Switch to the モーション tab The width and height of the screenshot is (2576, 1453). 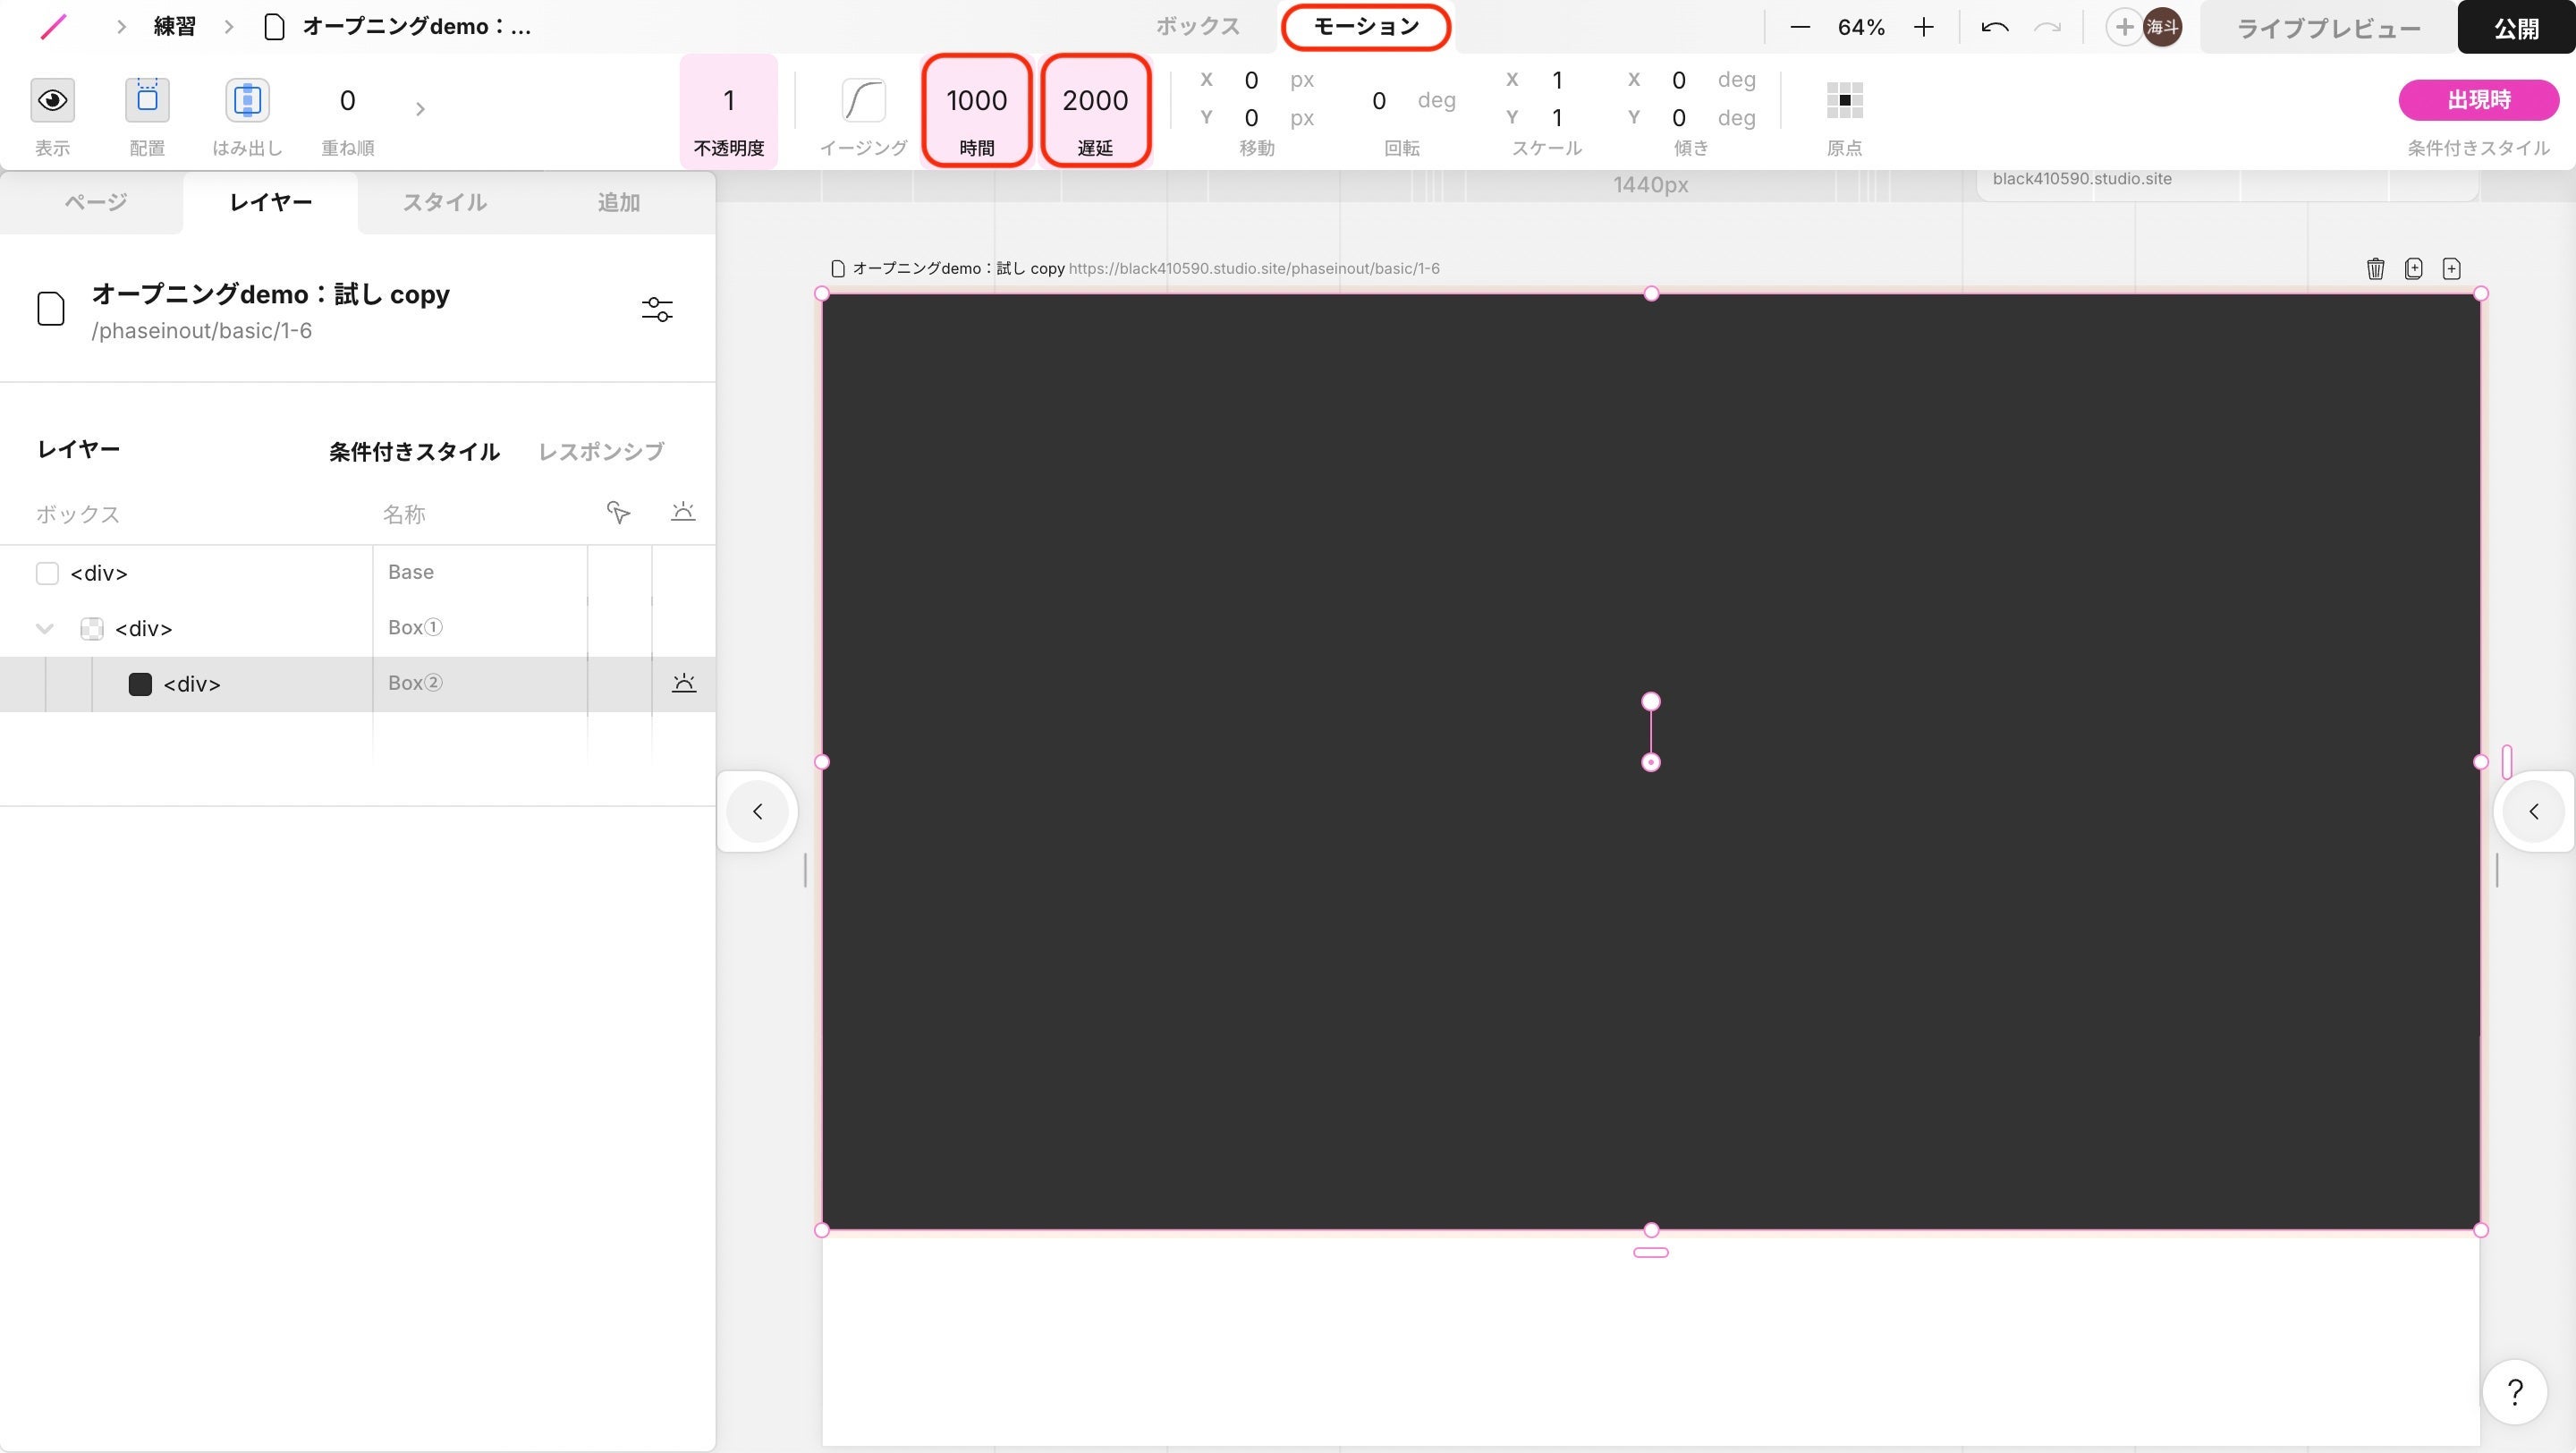click(x=1366, y=27)
